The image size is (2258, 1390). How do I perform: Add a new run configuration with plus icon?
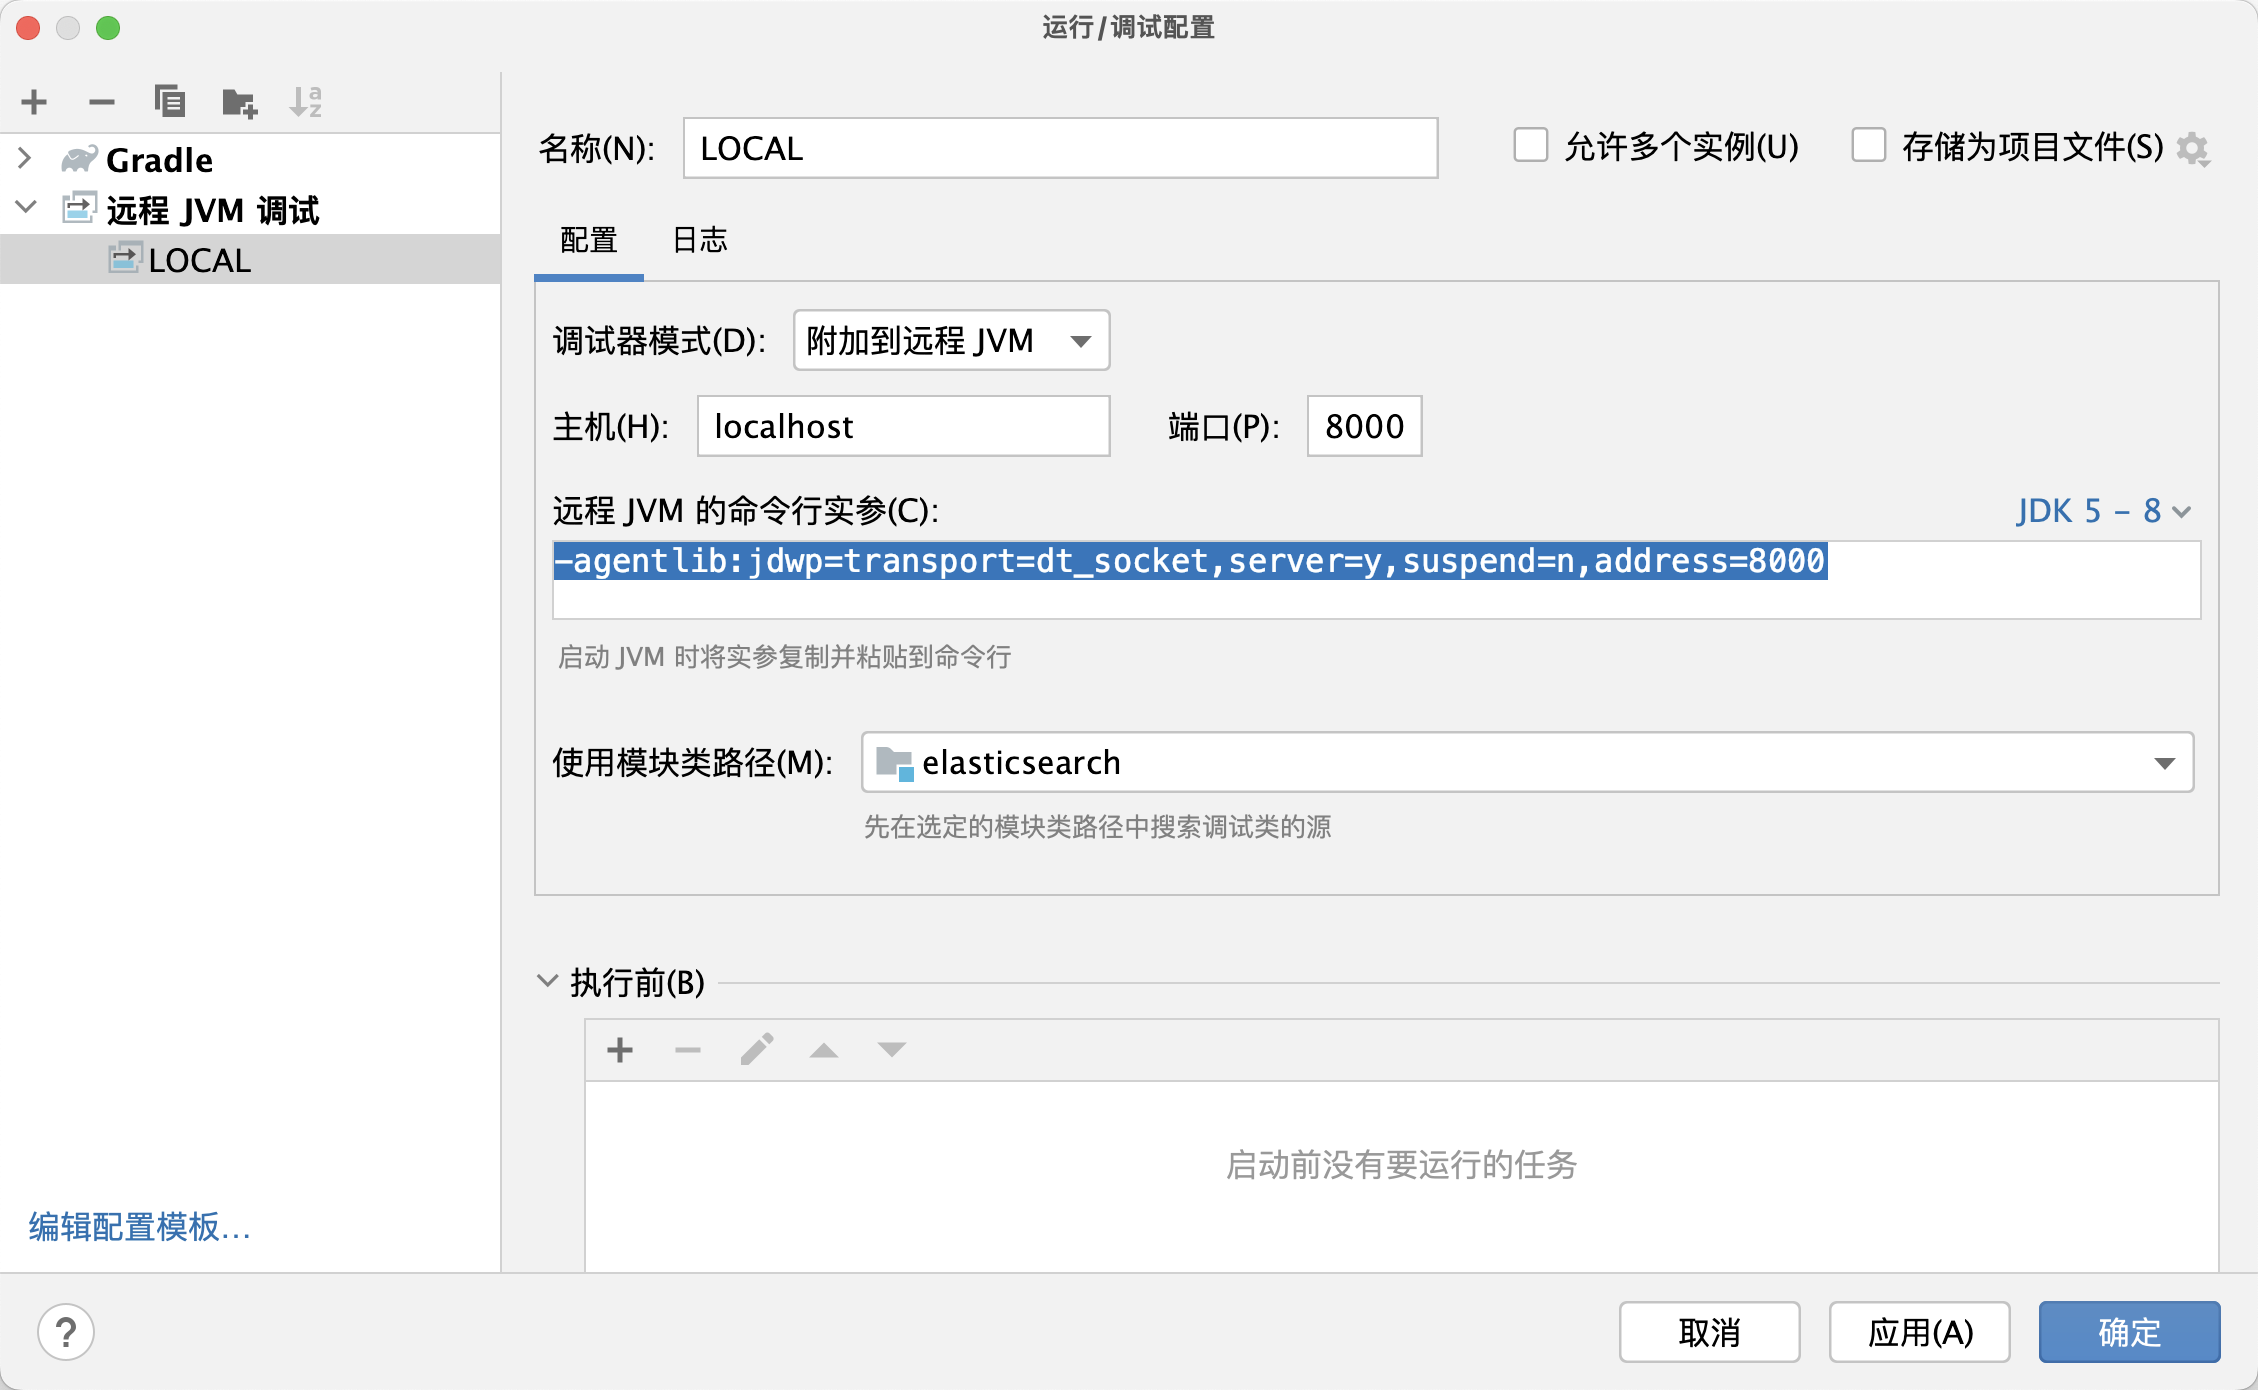click(x=33, y=101)
